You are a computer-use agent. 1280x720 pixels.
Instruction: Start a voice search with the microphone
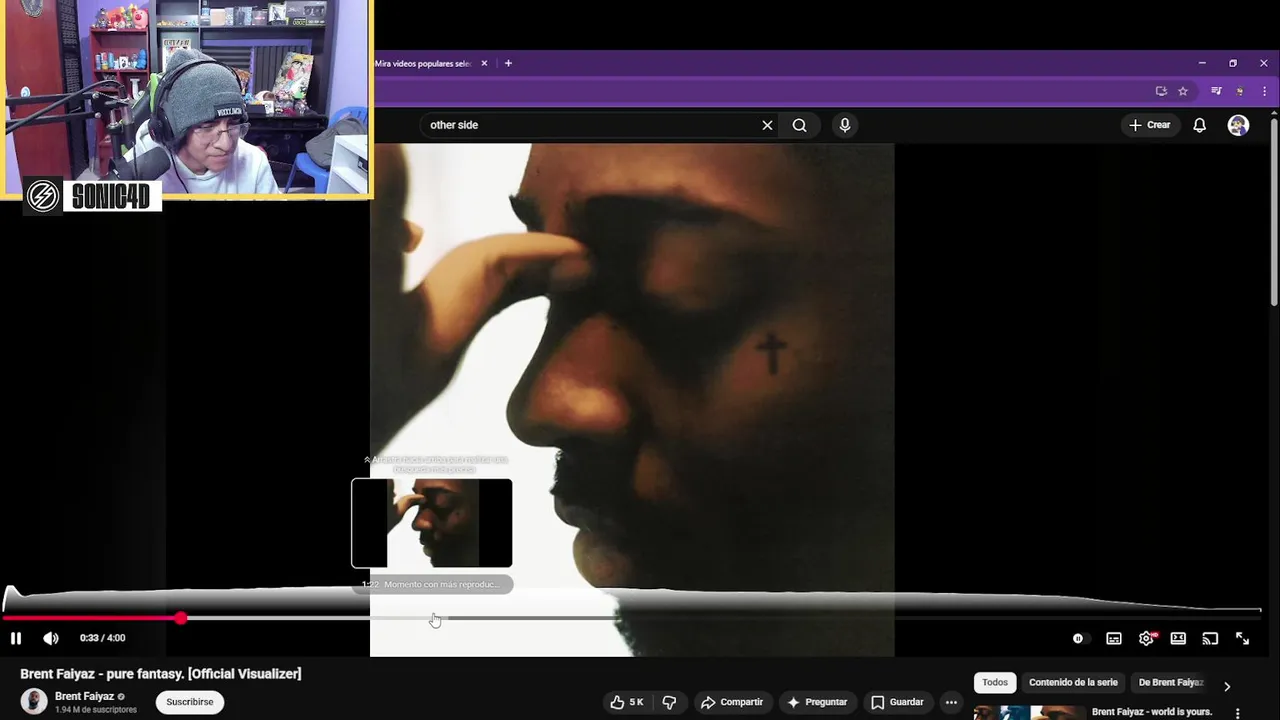[845, 125]
